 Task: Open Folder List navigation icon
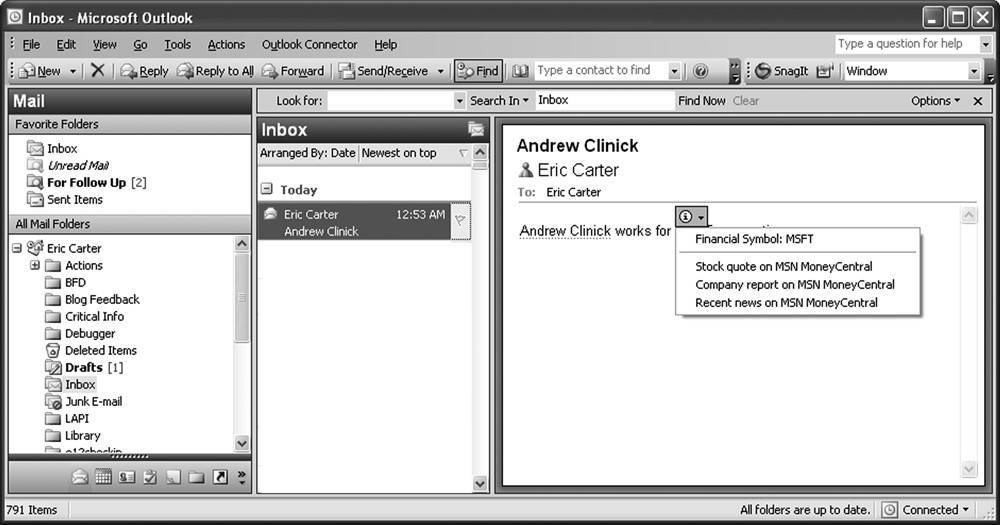tap(196, 477)
